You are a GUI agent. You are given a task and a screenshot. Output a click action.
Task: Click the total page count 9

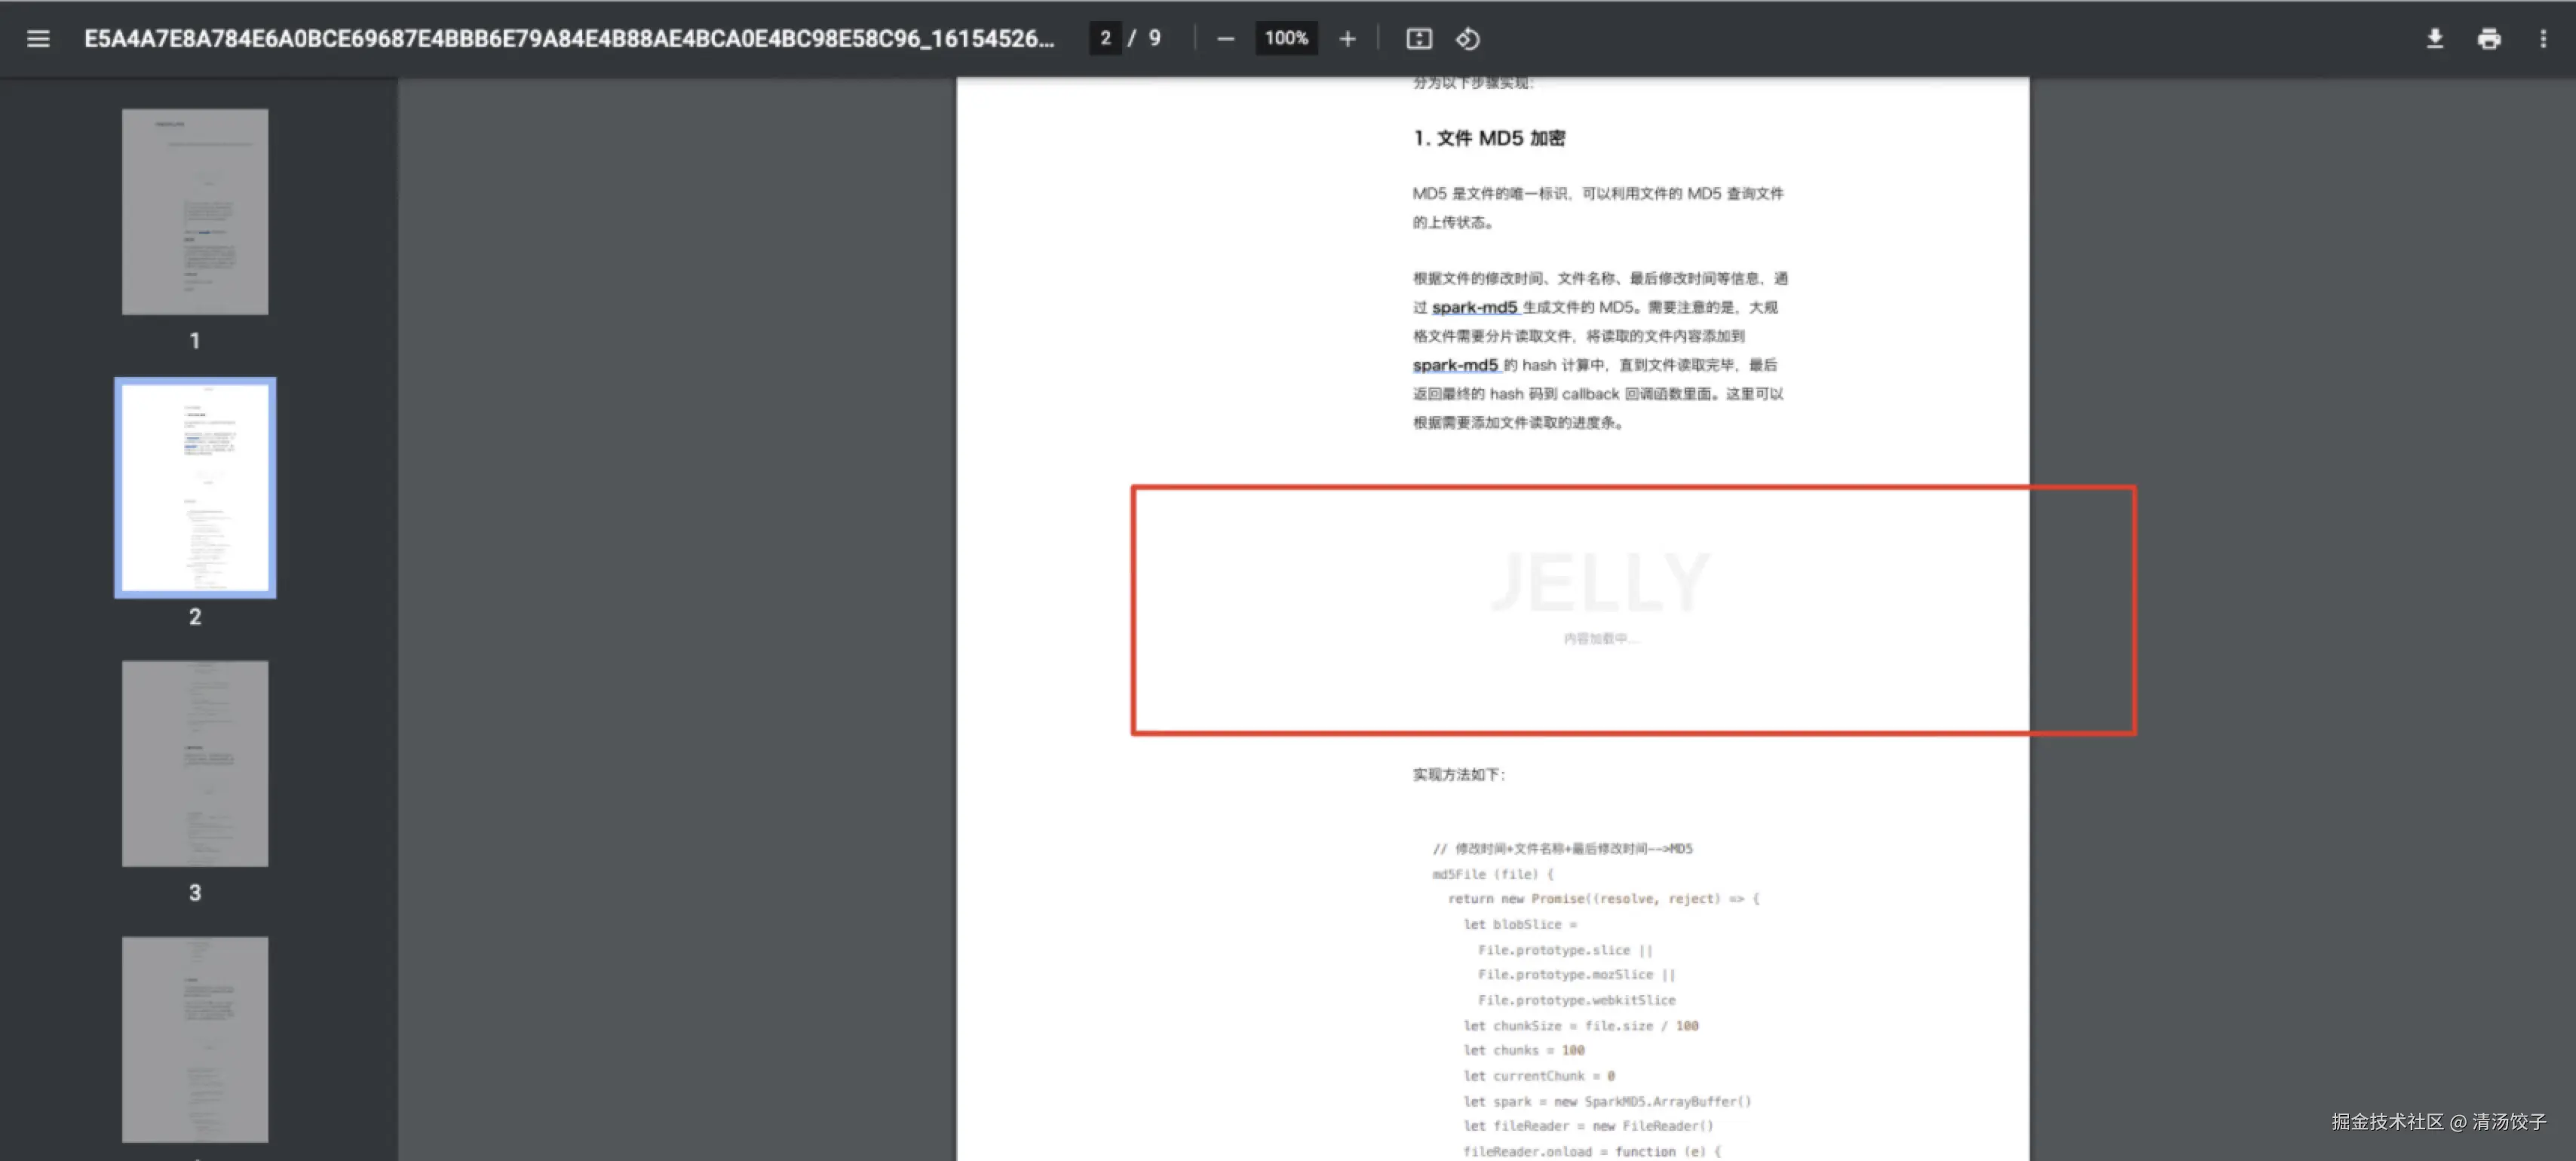click(1154, 38)
